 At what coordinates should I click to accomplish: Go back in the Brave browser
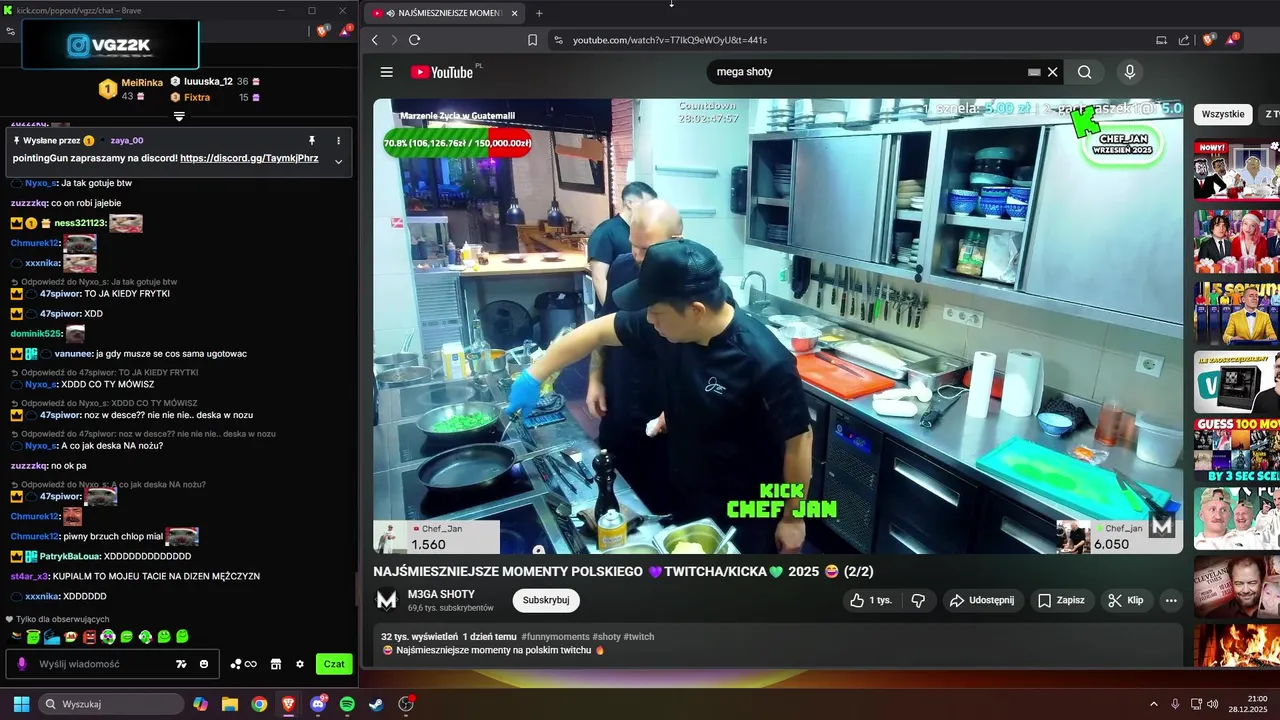375,40
